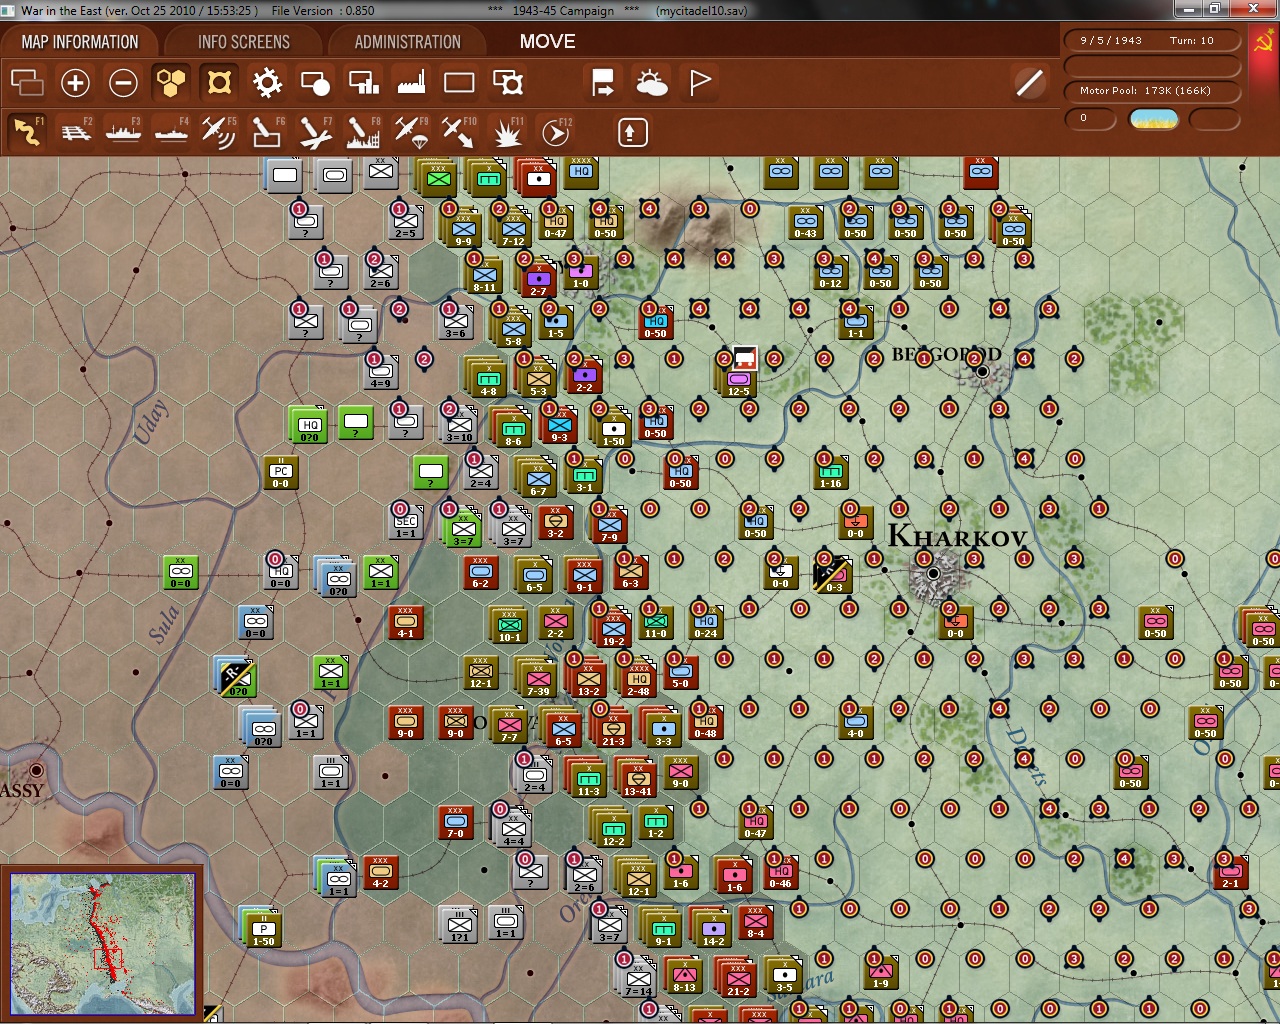Toggle fortification levels gear icon

(267, 82)
